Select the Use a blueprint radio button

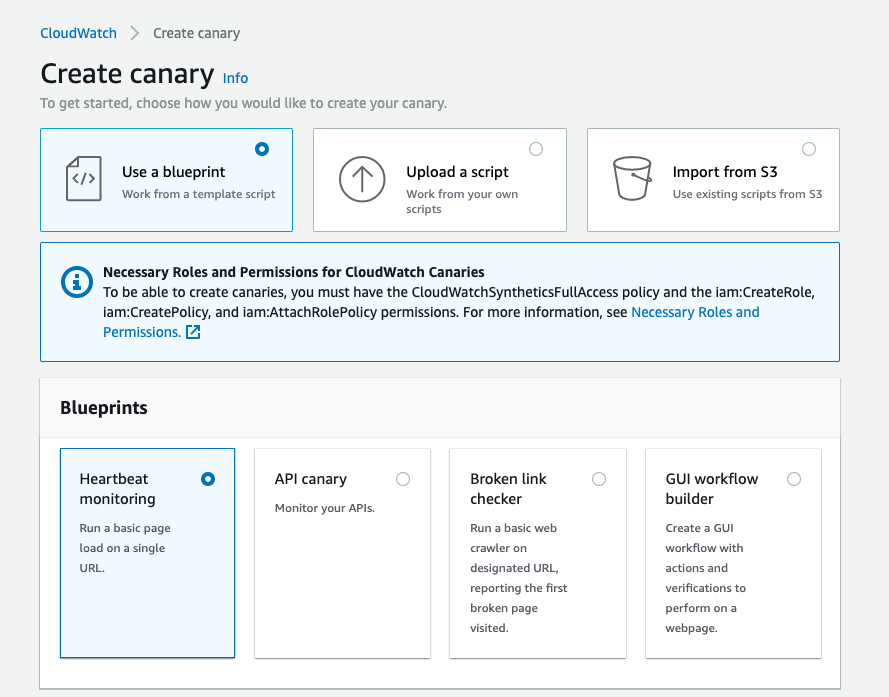click(262, 149)
